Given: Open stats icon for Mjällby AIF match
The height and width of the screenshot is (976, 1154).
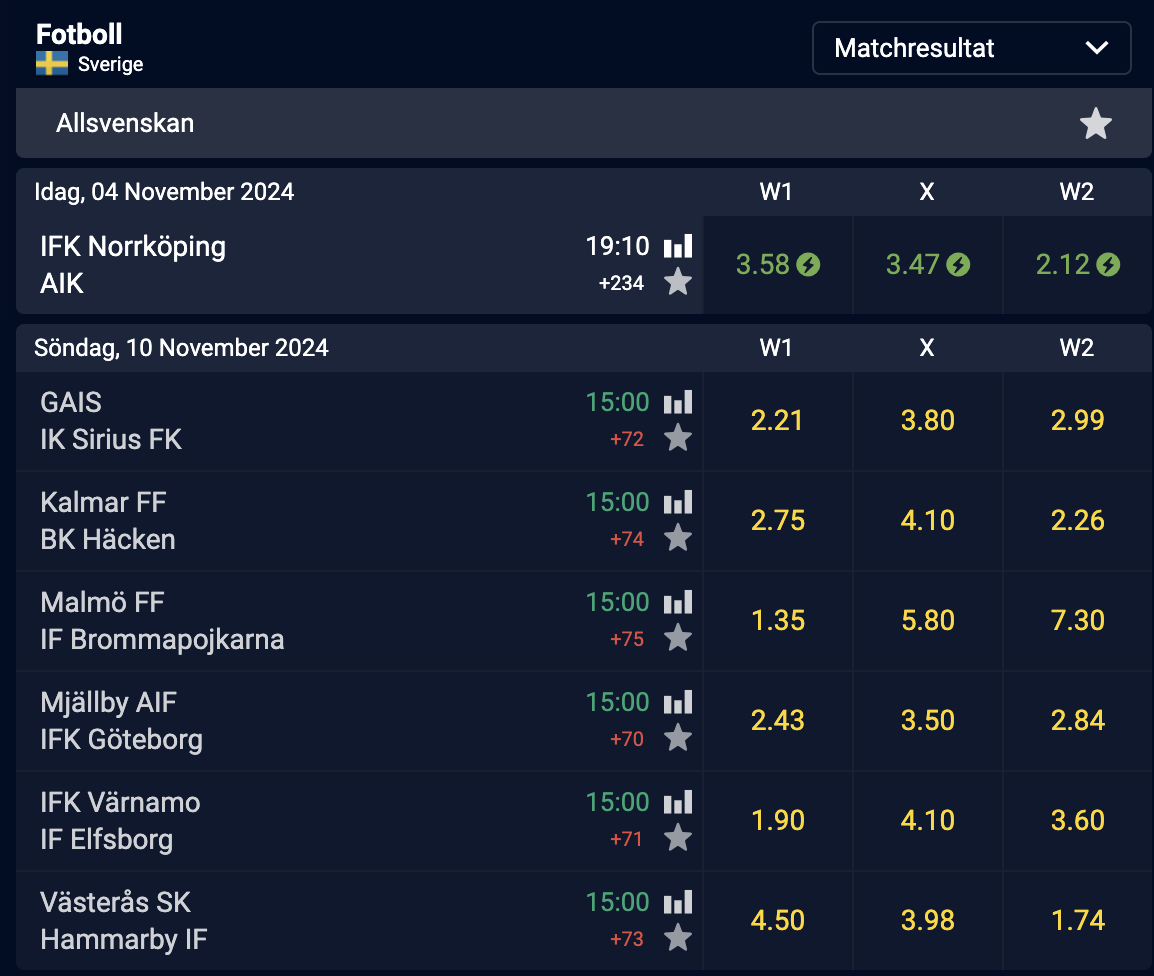Looking at the screenshot, I should point(678,702).
